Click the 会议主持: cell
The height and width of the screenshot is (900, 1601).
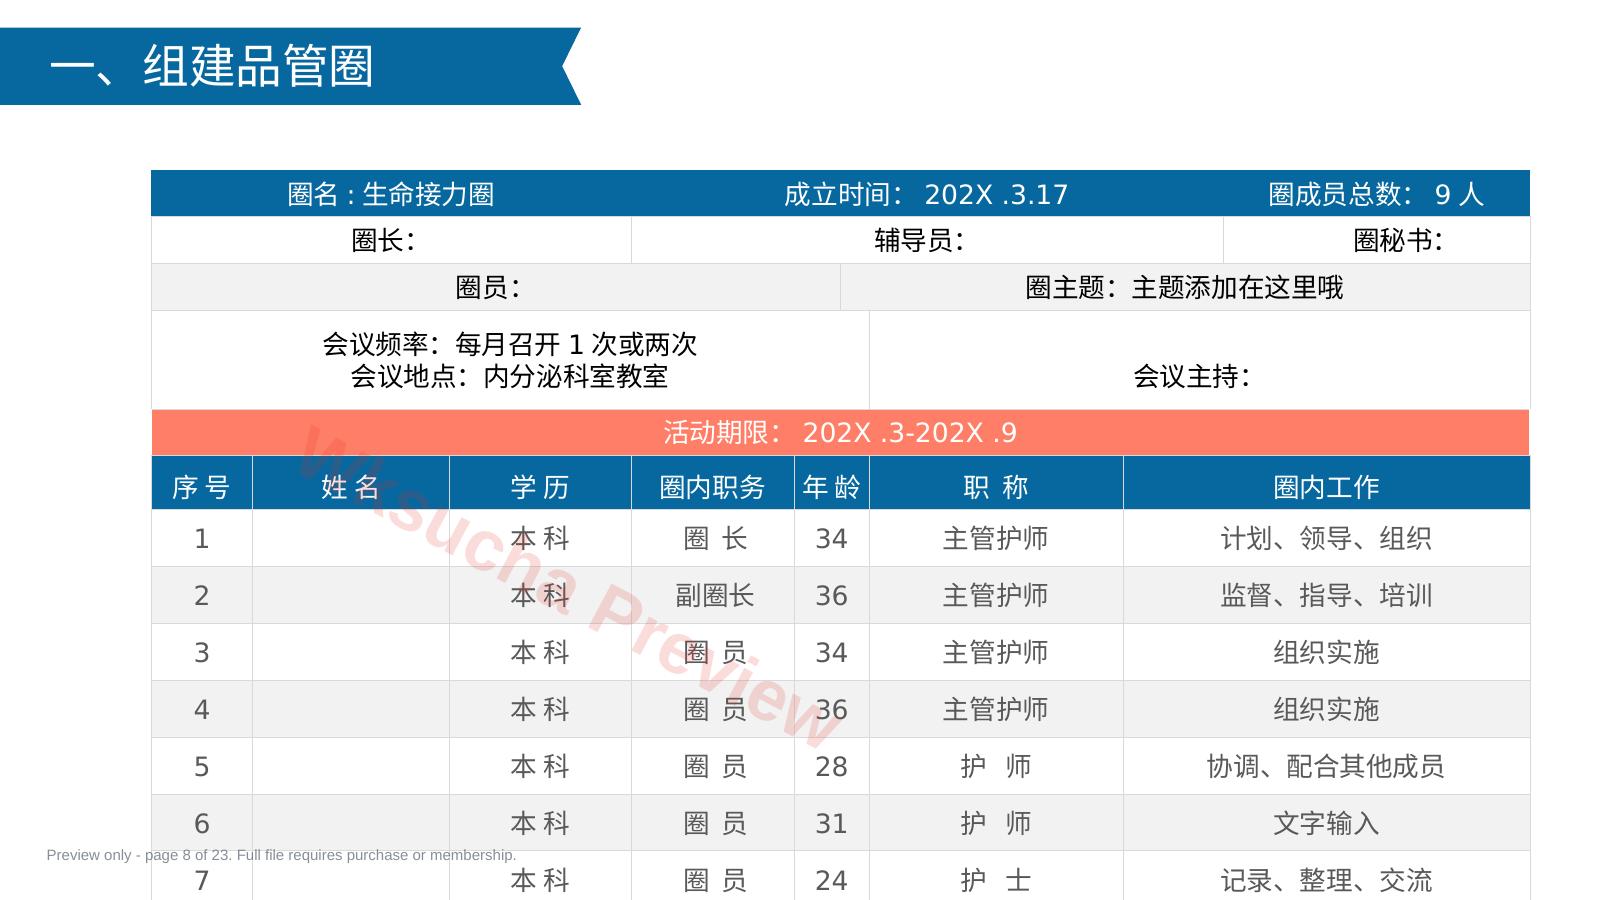click(x=1200, y=360)
